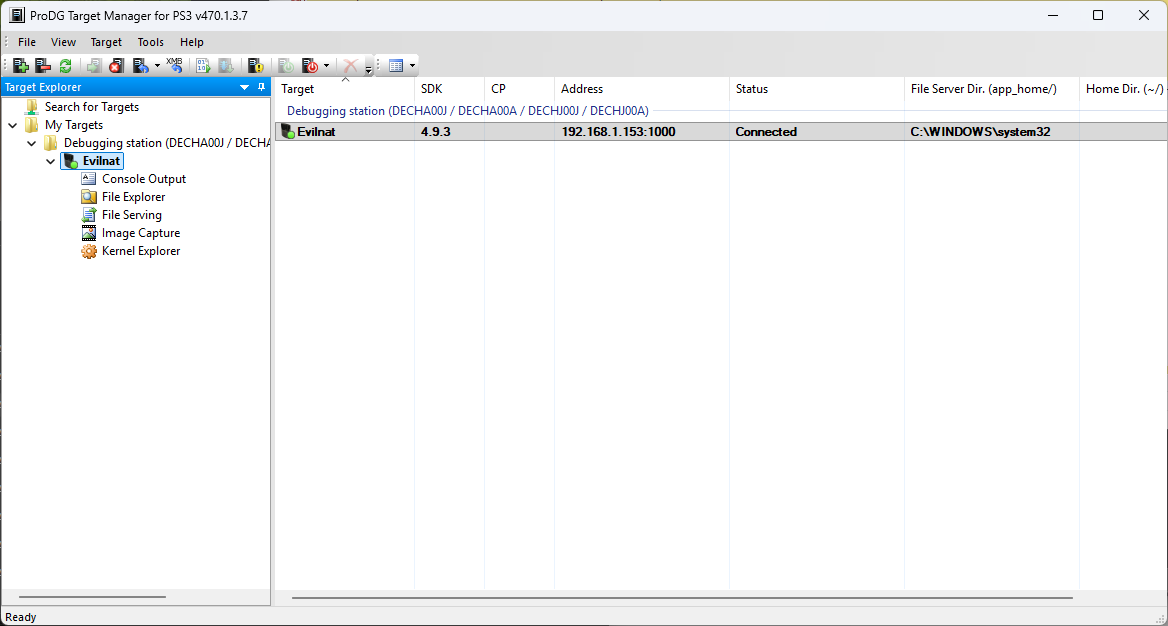Open the view layout dropdown arrow
Screen dimensions: 1168x626
click(412, 66)
